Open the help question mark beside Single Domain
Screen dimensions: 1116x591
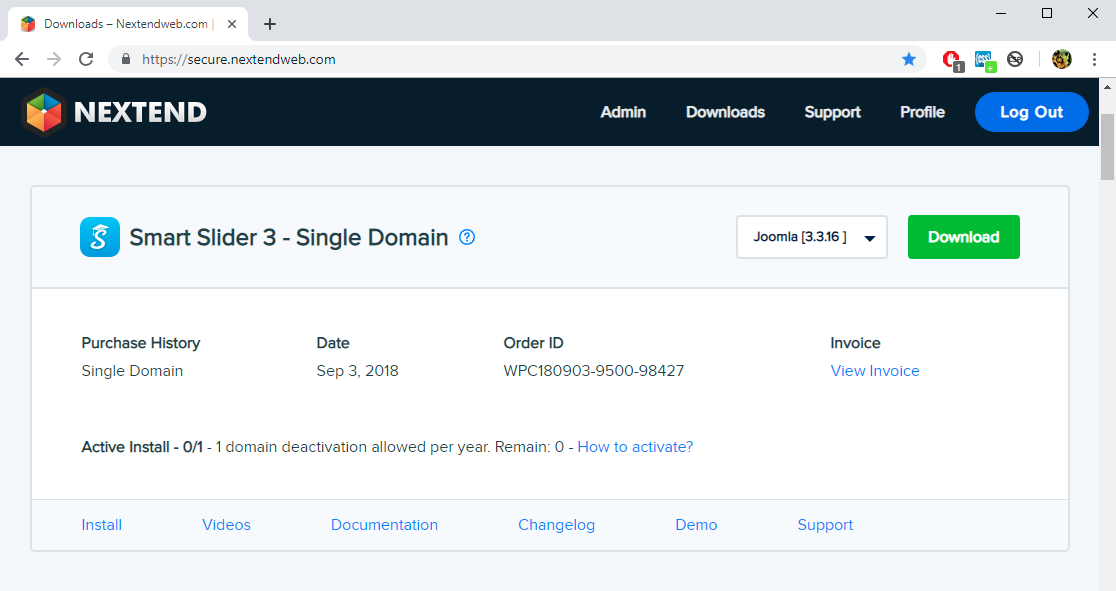tap(467, 237)
